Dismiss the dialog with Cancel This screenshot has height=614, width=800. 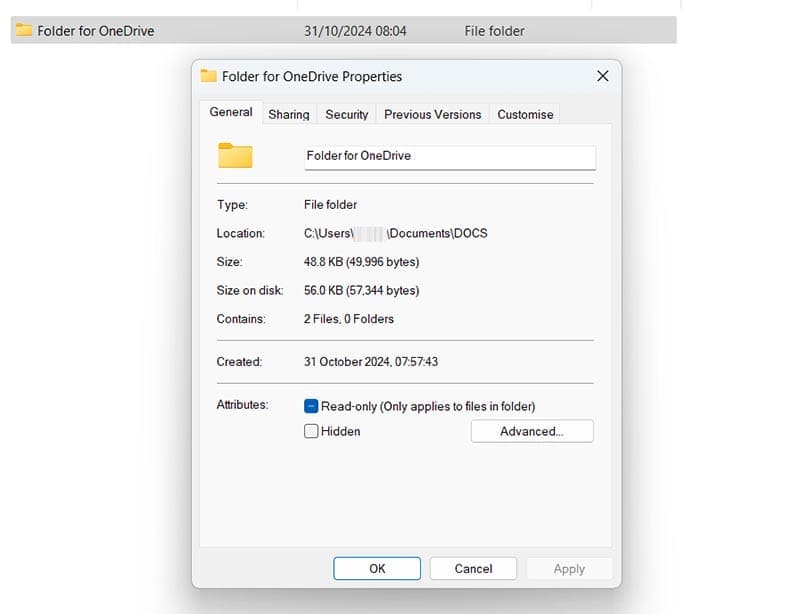click(x=473, y=569)
